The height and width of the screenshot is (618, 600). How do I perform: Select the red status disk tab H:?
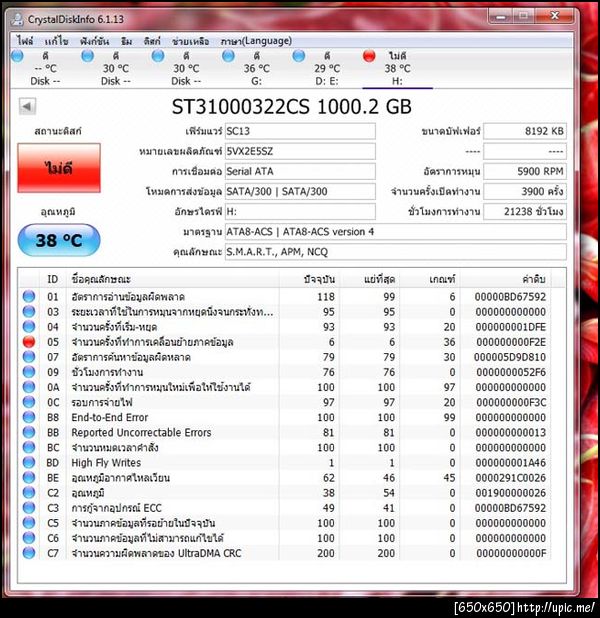click(x=397, y=68)
